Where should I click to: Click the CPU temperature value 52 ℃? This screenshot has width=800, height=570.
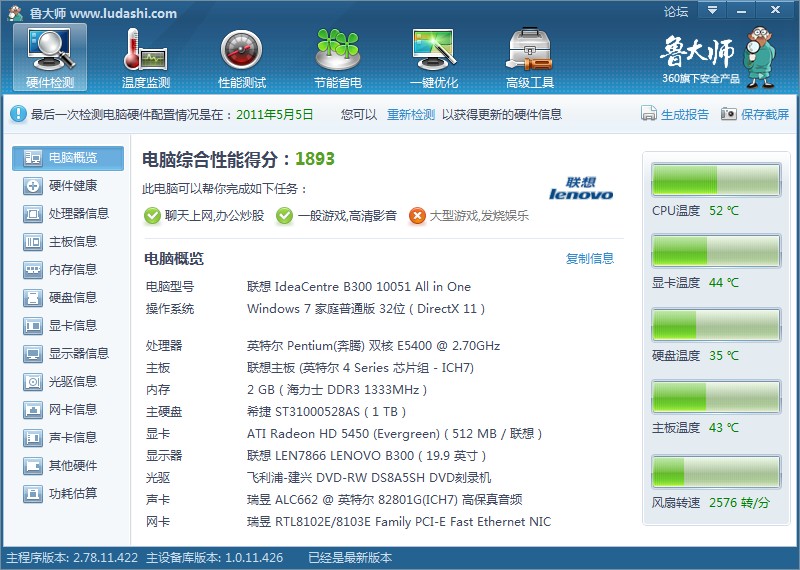click(723, 211)
